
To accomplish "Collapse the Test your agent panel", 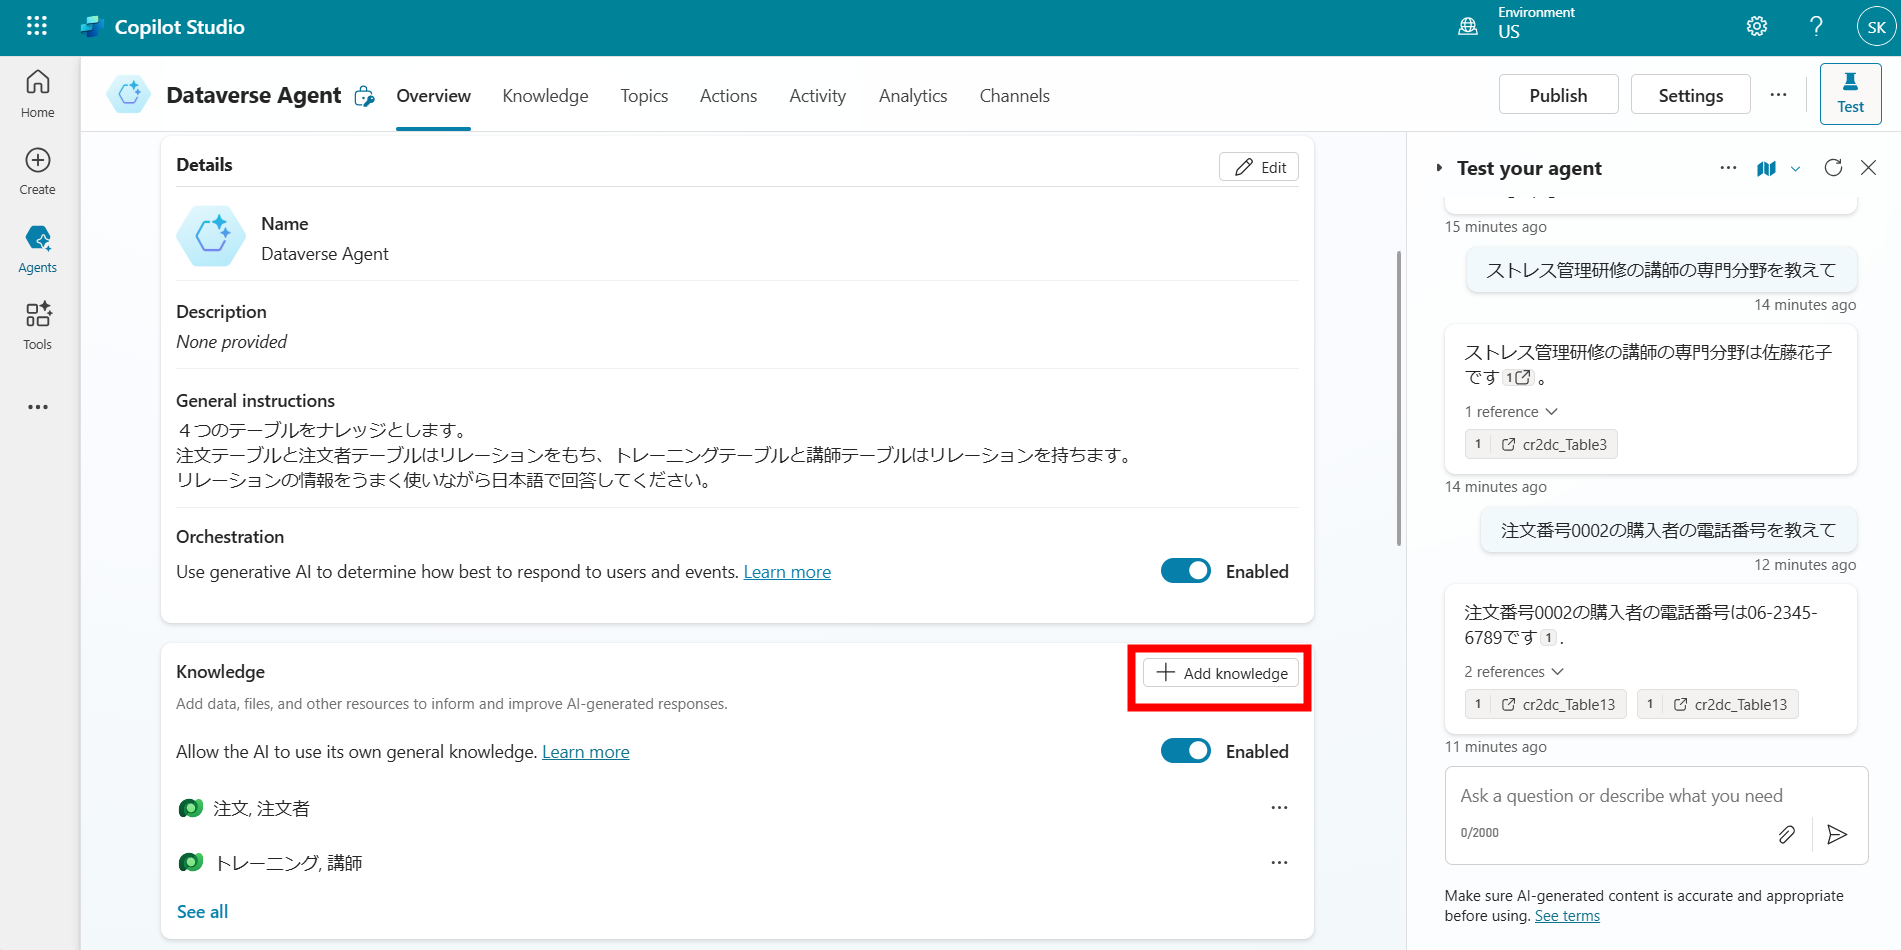I will 1869,168.
